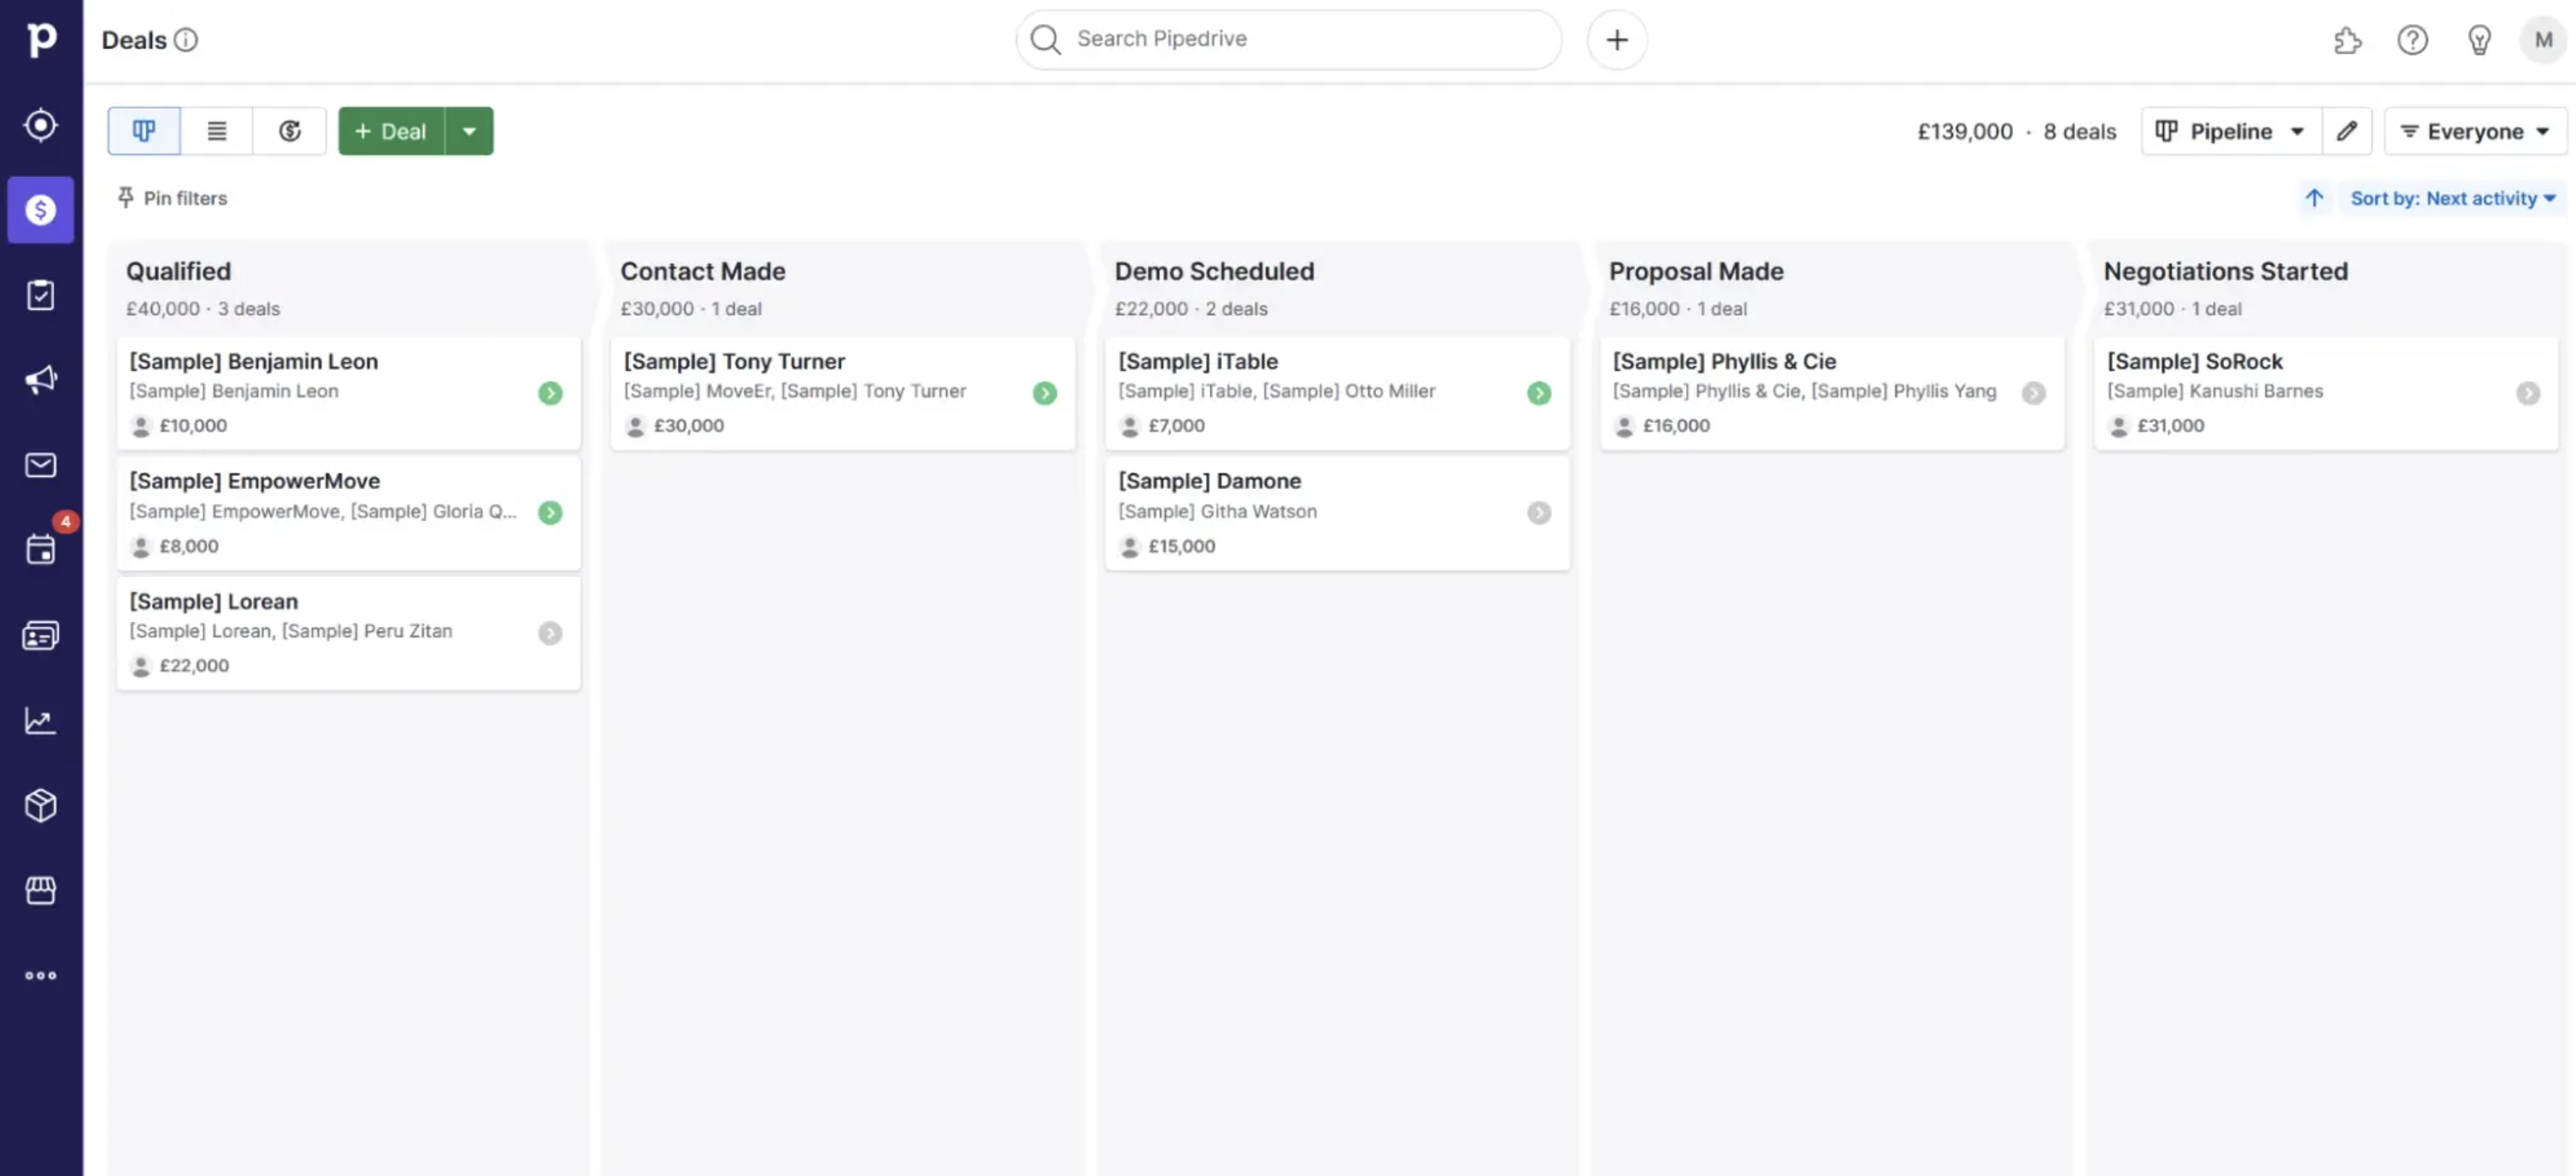2576x1176 pixels.
Task: Open the Pipedrive logo home
Action: 41,39
